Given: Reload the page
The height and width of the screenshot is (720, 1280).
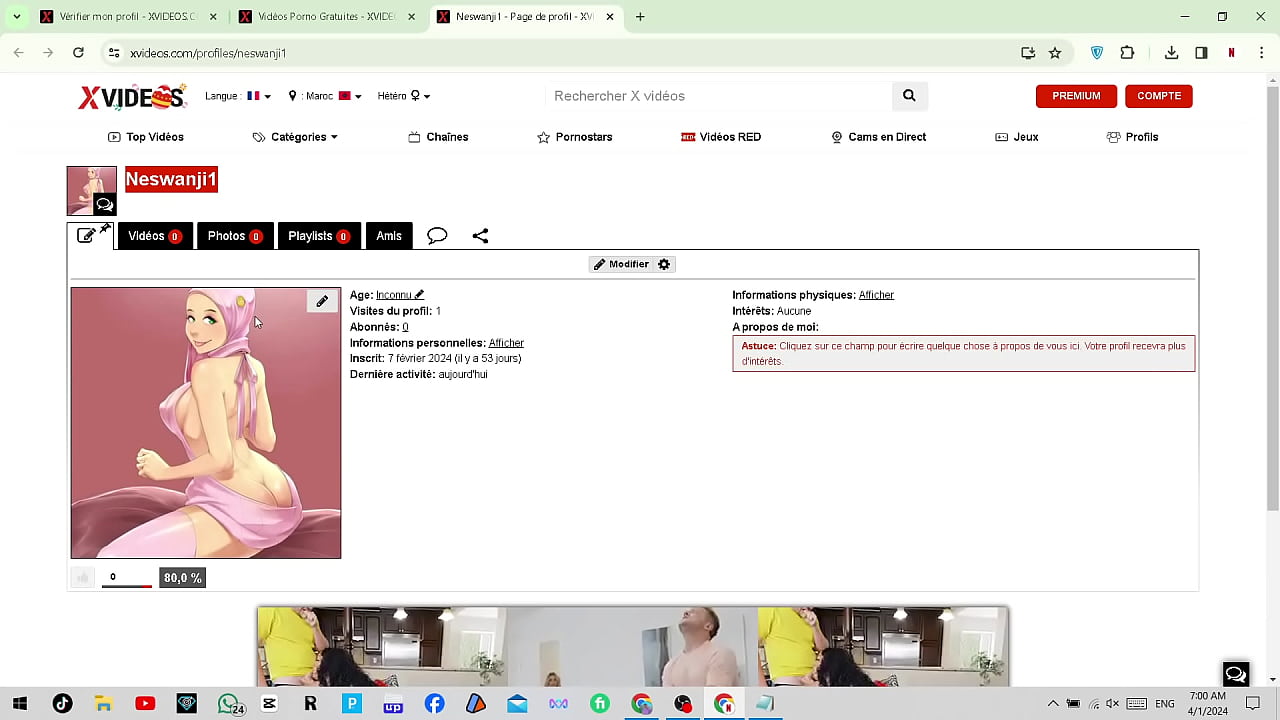Looking at the screenshot, I should 78,53.
